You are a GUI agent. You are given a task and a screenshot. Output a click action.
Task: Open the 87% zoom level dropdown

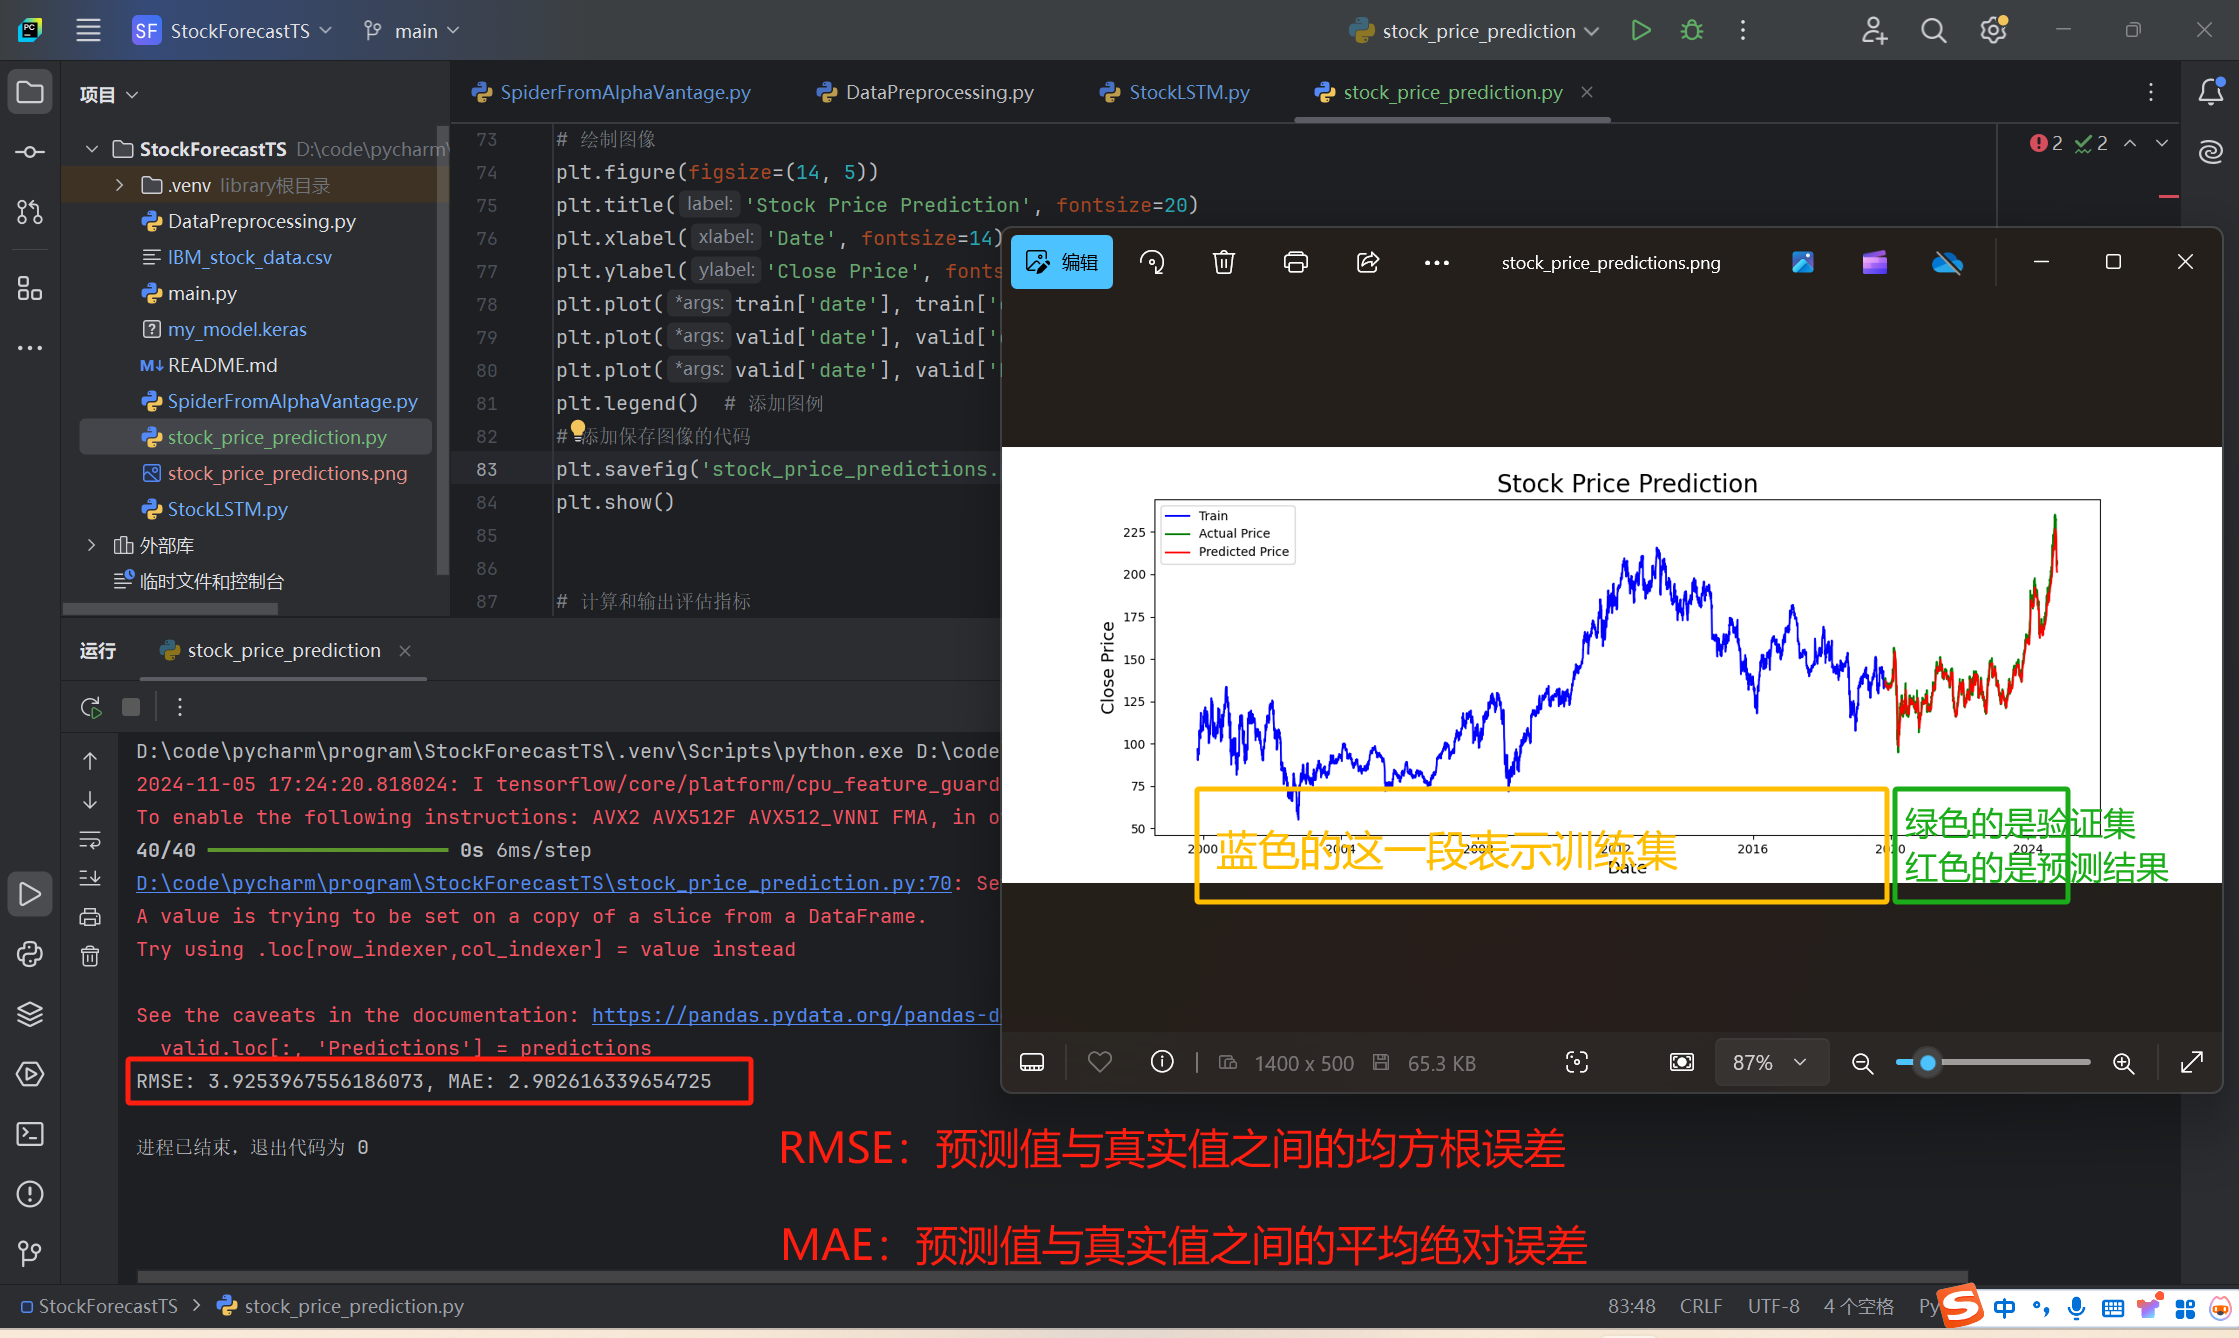[x=1770, y=1062]
